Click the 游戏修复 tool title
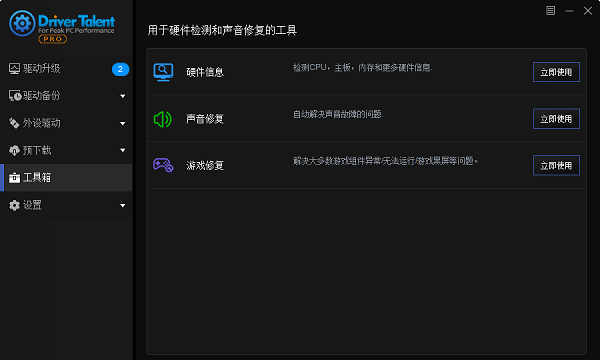The width and height of the screenshot is (600, 360). tap(205, 166)
